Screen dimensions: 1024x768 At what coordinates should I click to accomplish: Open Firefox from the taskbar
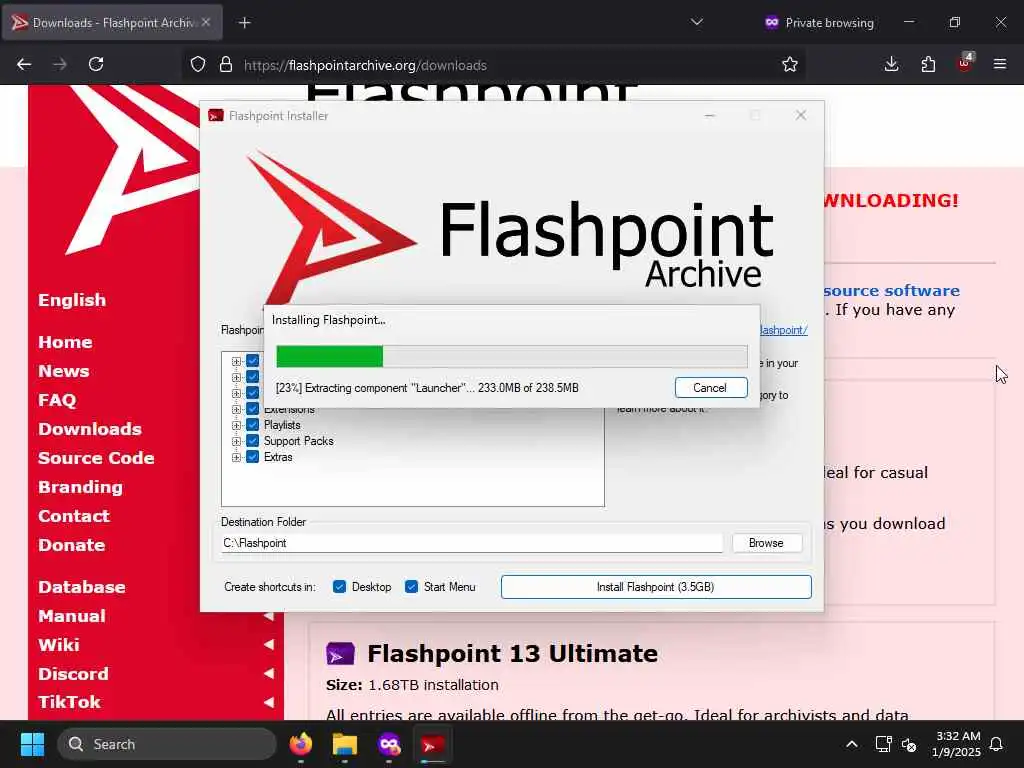pyautogui.click(x=301, y=744)
